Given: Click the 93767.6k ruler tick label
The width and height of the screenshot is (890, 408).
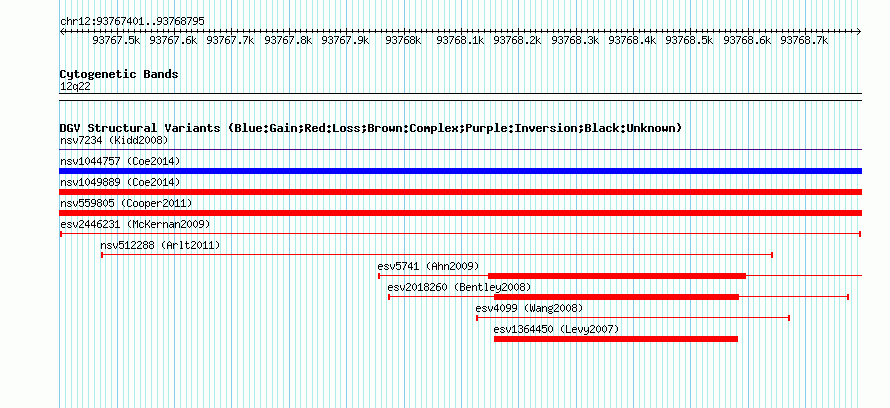Looking at the screenshot, I should point(173,40).
